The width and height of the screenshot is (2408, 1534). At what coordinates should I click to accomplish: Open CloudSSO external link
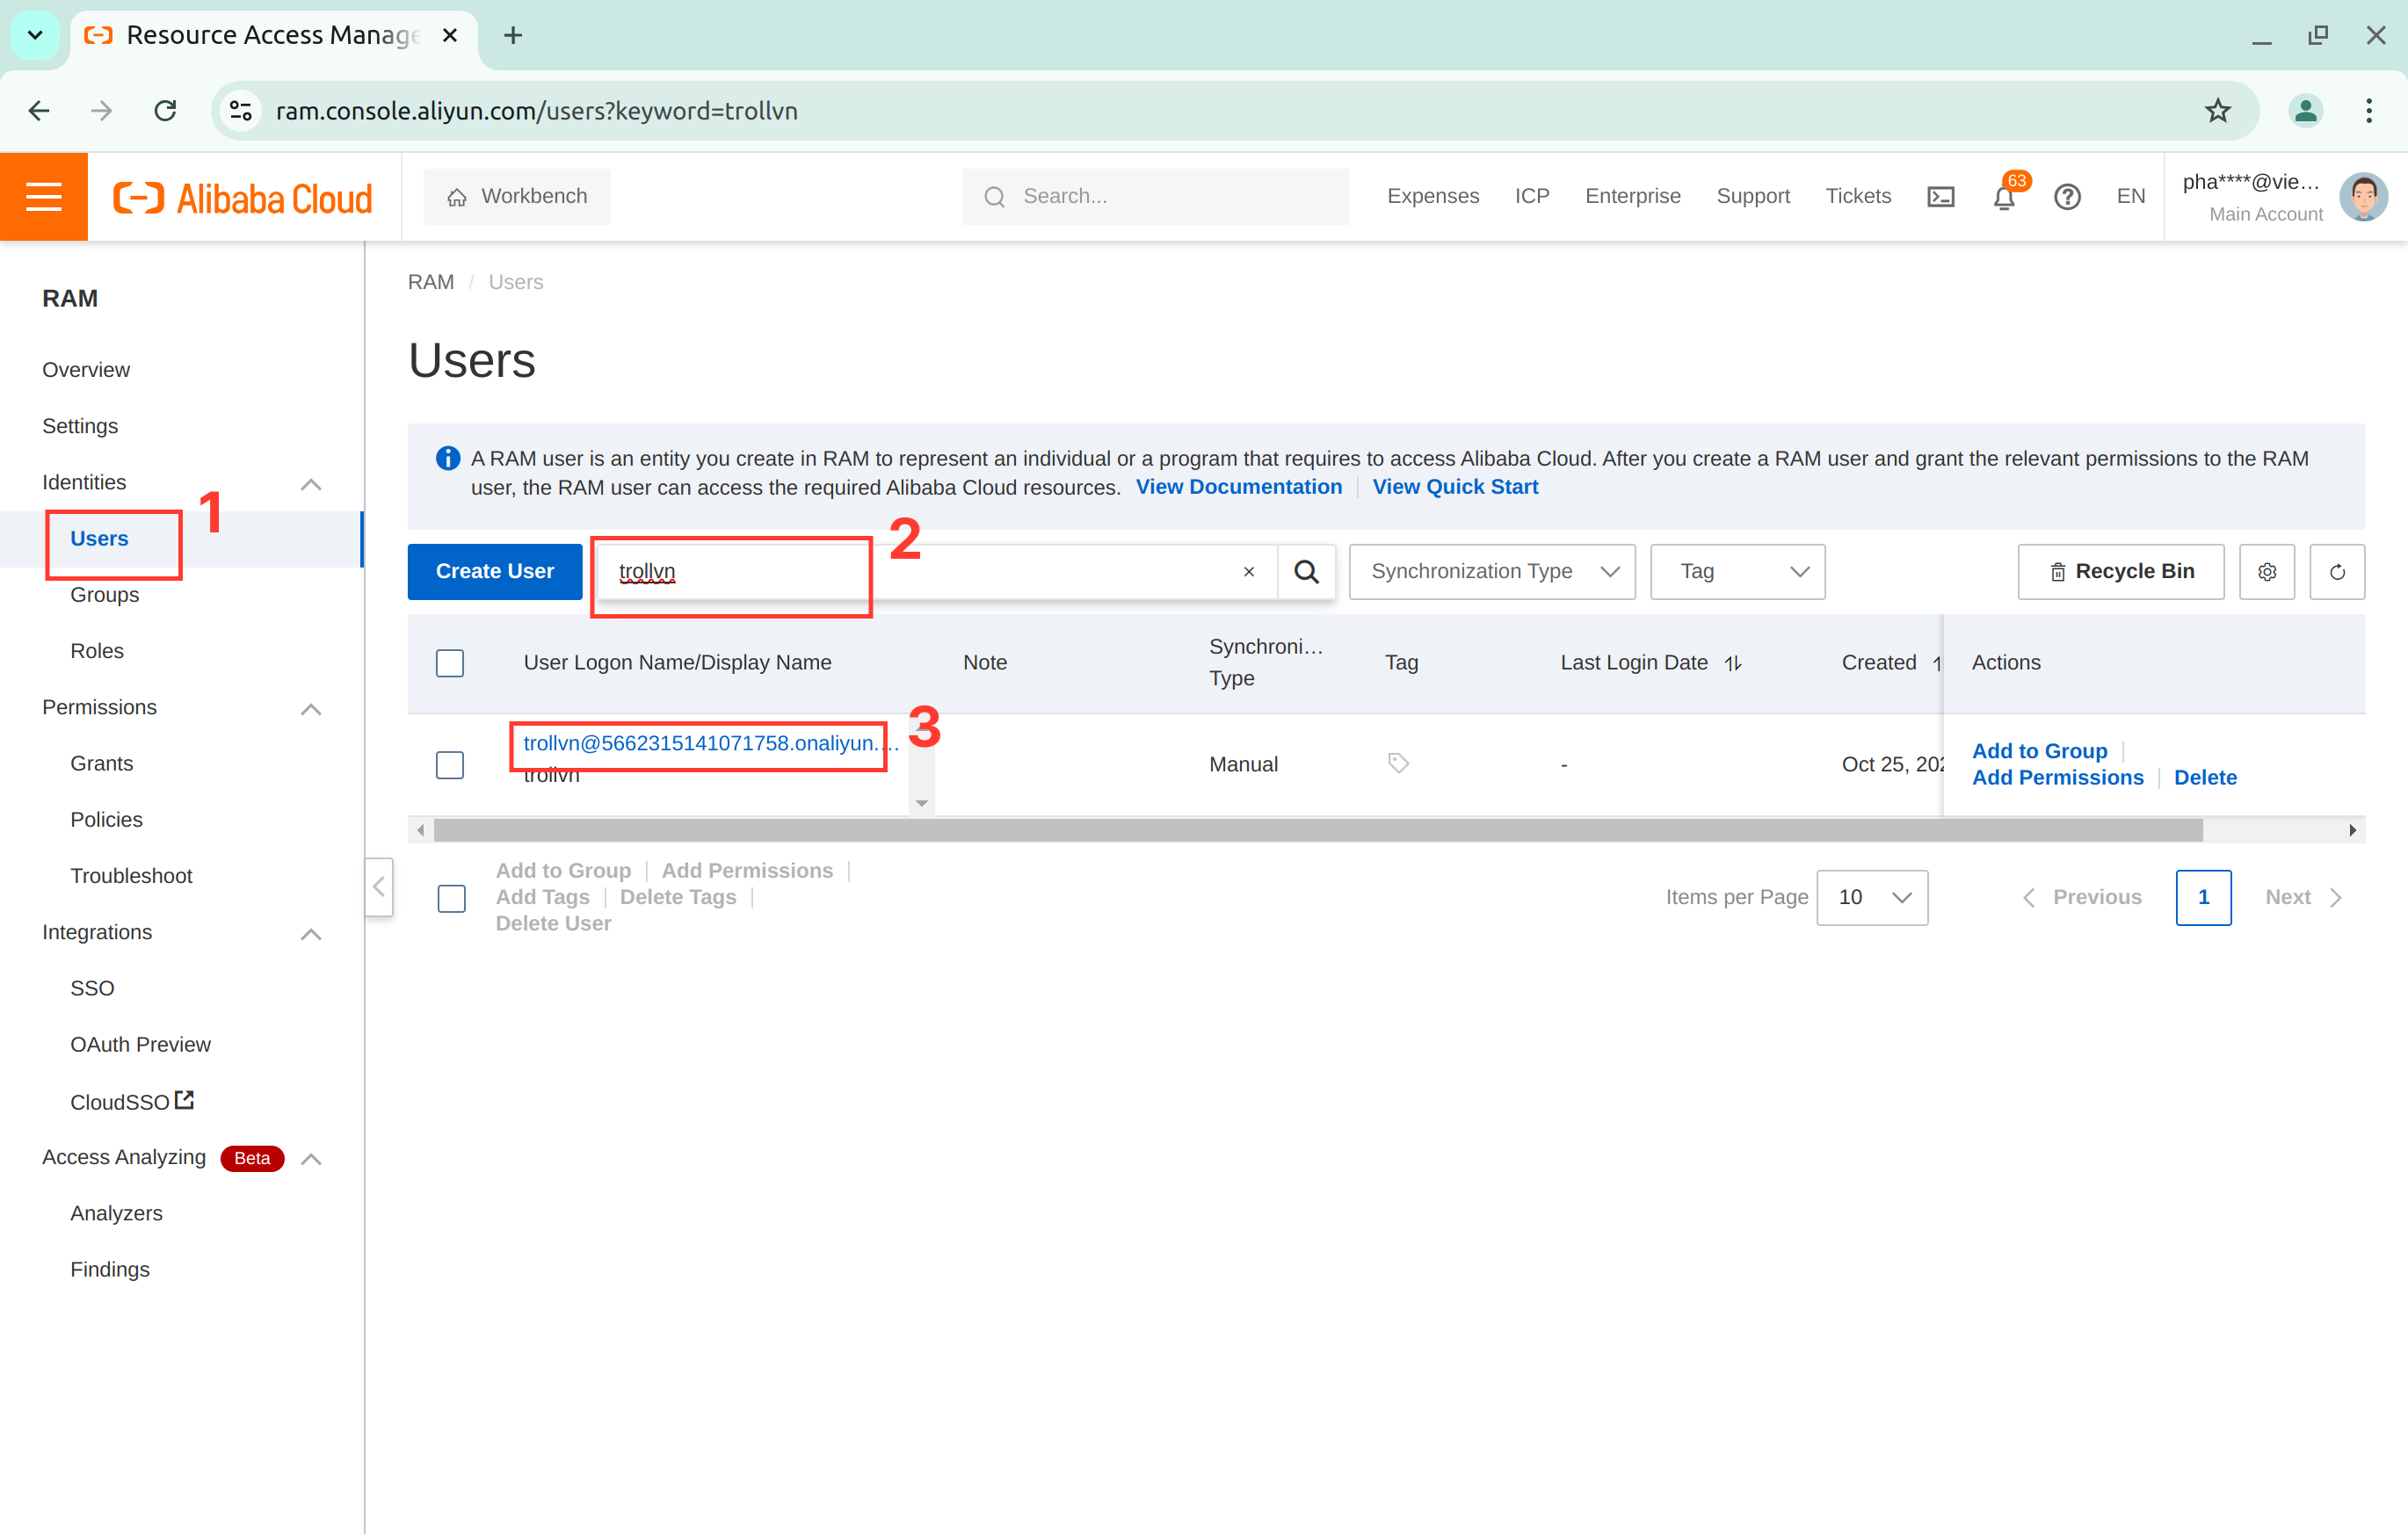tap(131, 1101)
